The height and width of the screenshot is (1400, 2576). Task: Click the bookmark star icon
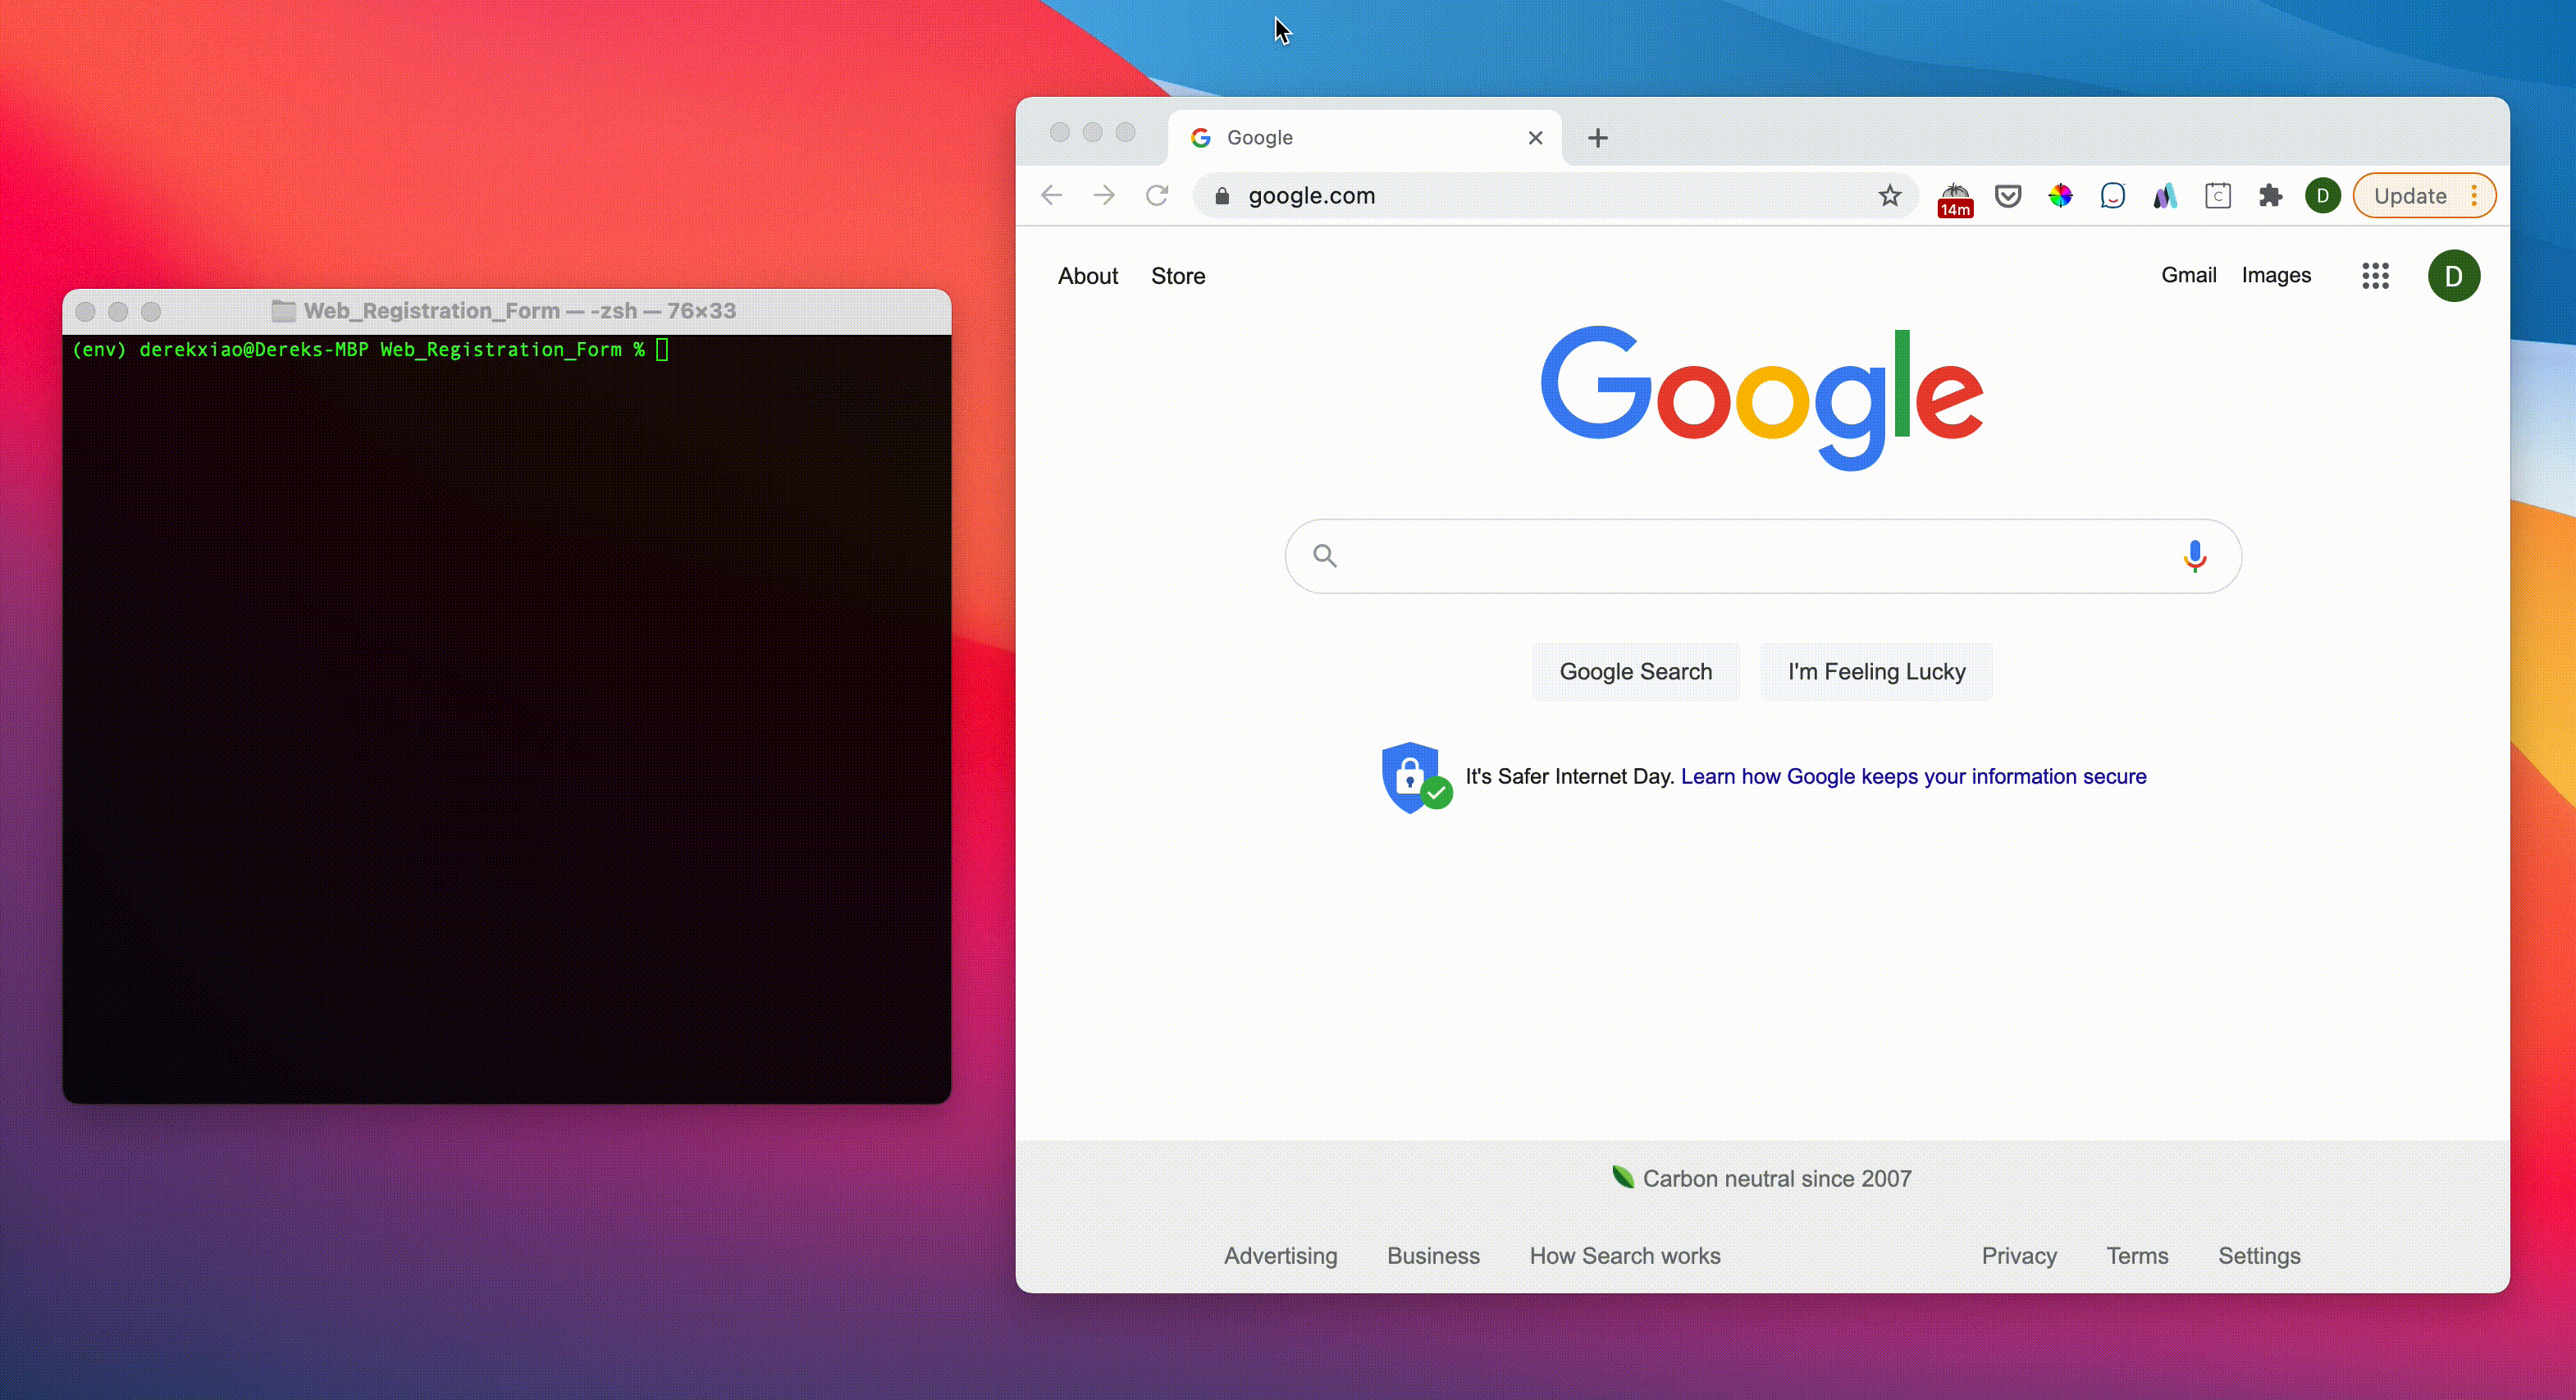1889,196
